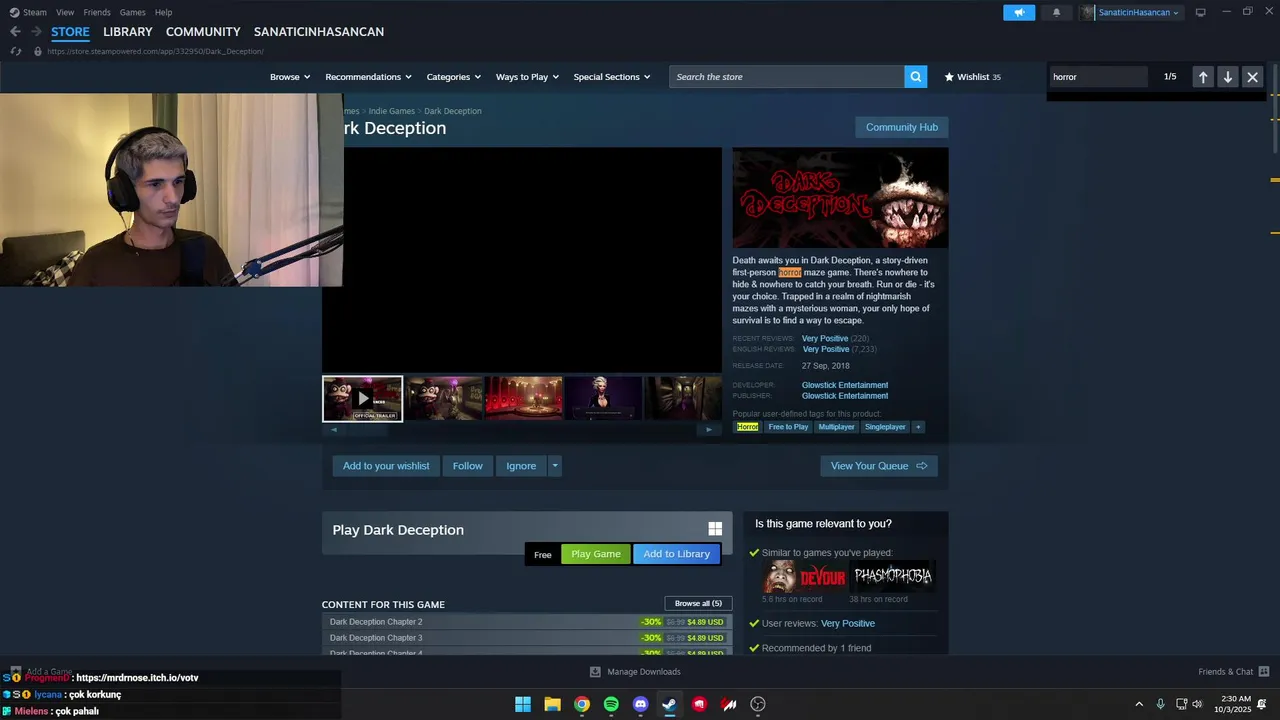Open File Explorer from taskbar
The image size is (1280, 720).
point(552,704)
